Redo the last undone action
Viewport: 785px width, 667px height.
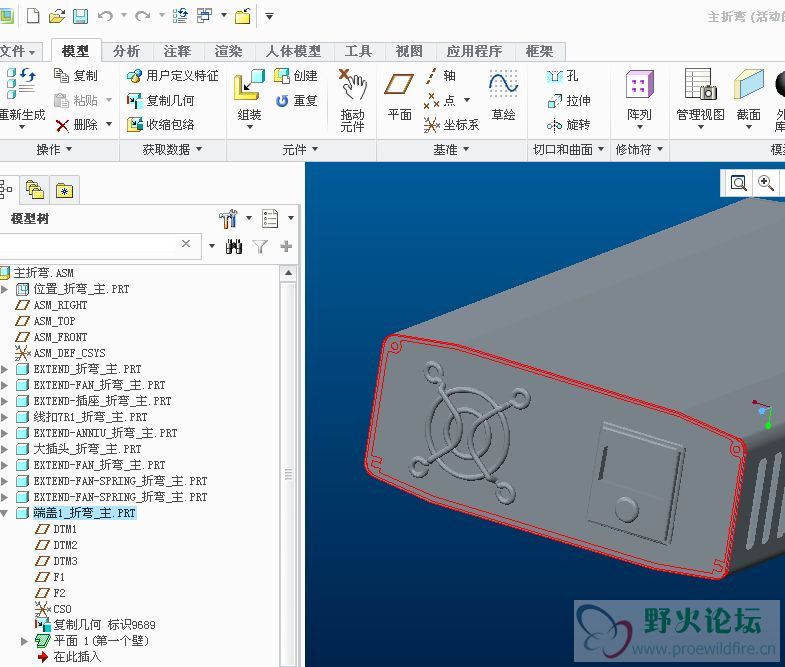click(143, 16)
